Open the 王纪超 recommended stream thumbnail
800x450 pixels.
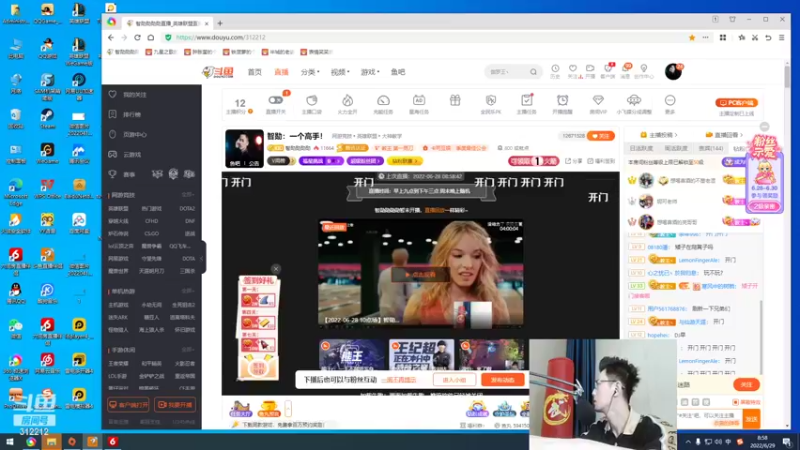421,354
